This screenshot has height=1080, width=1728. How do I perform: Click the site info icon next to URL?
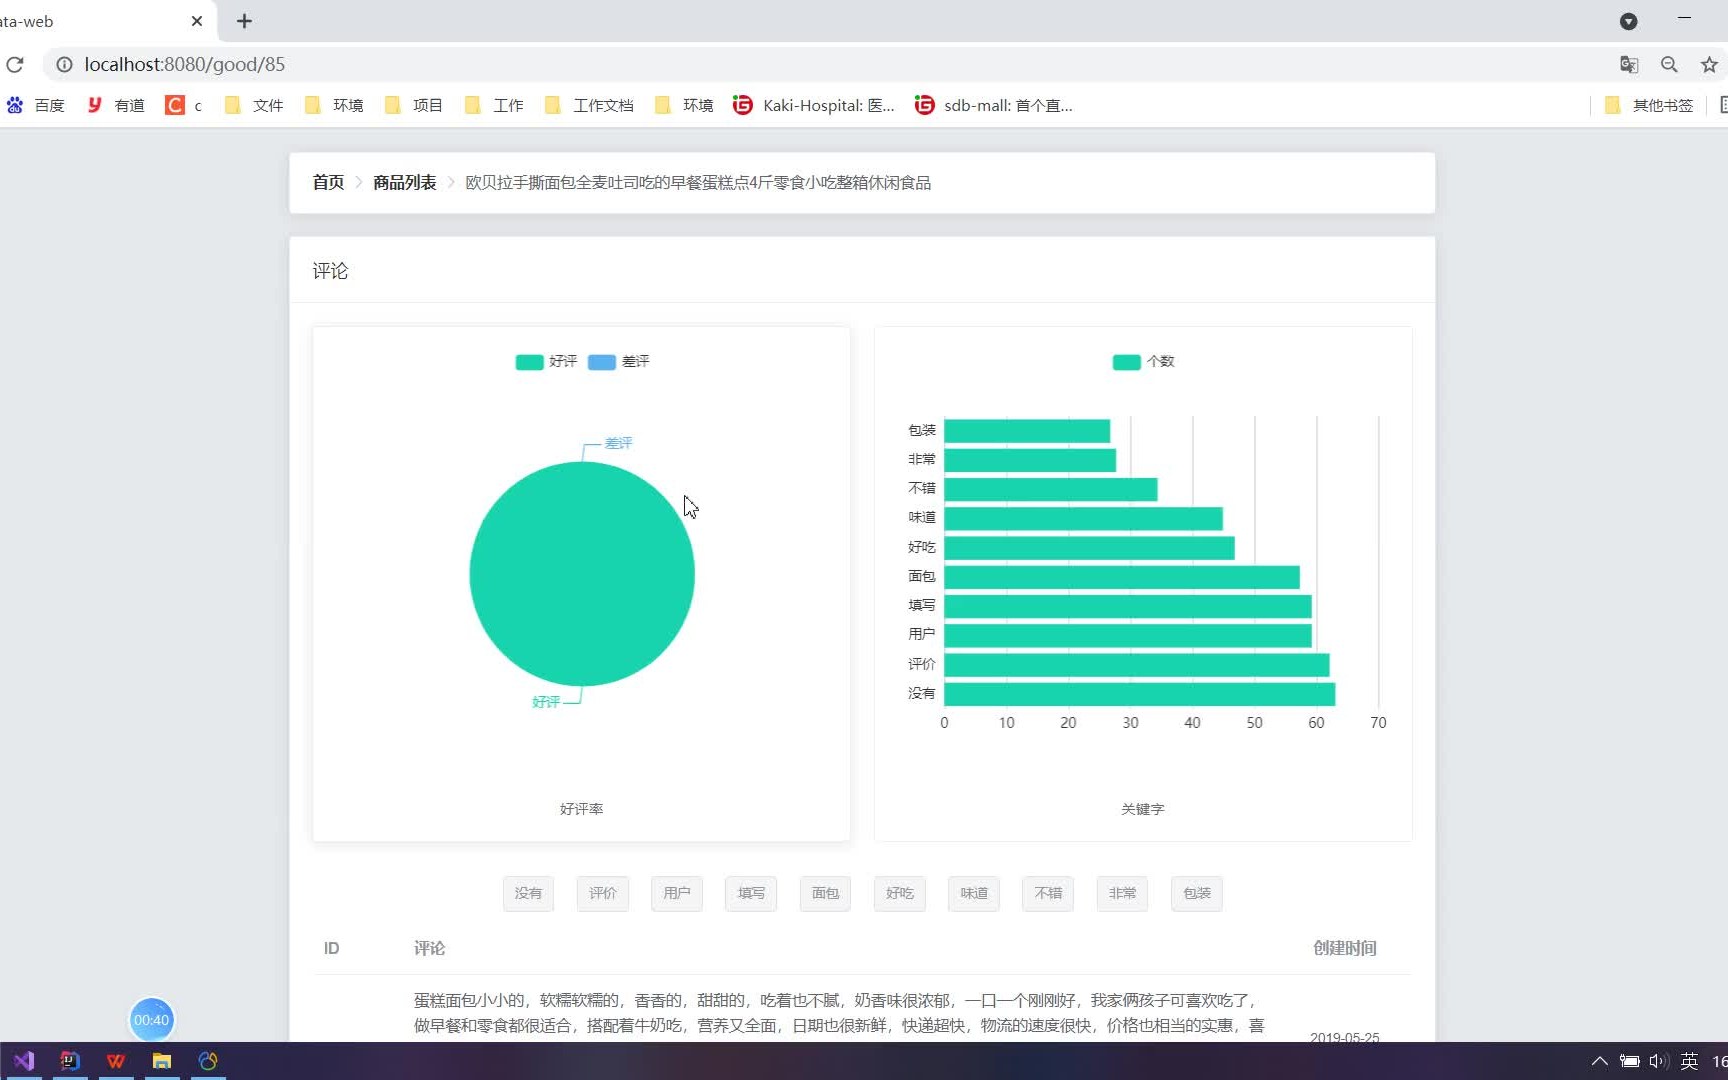pyautogui.click(x=64, y=64)
